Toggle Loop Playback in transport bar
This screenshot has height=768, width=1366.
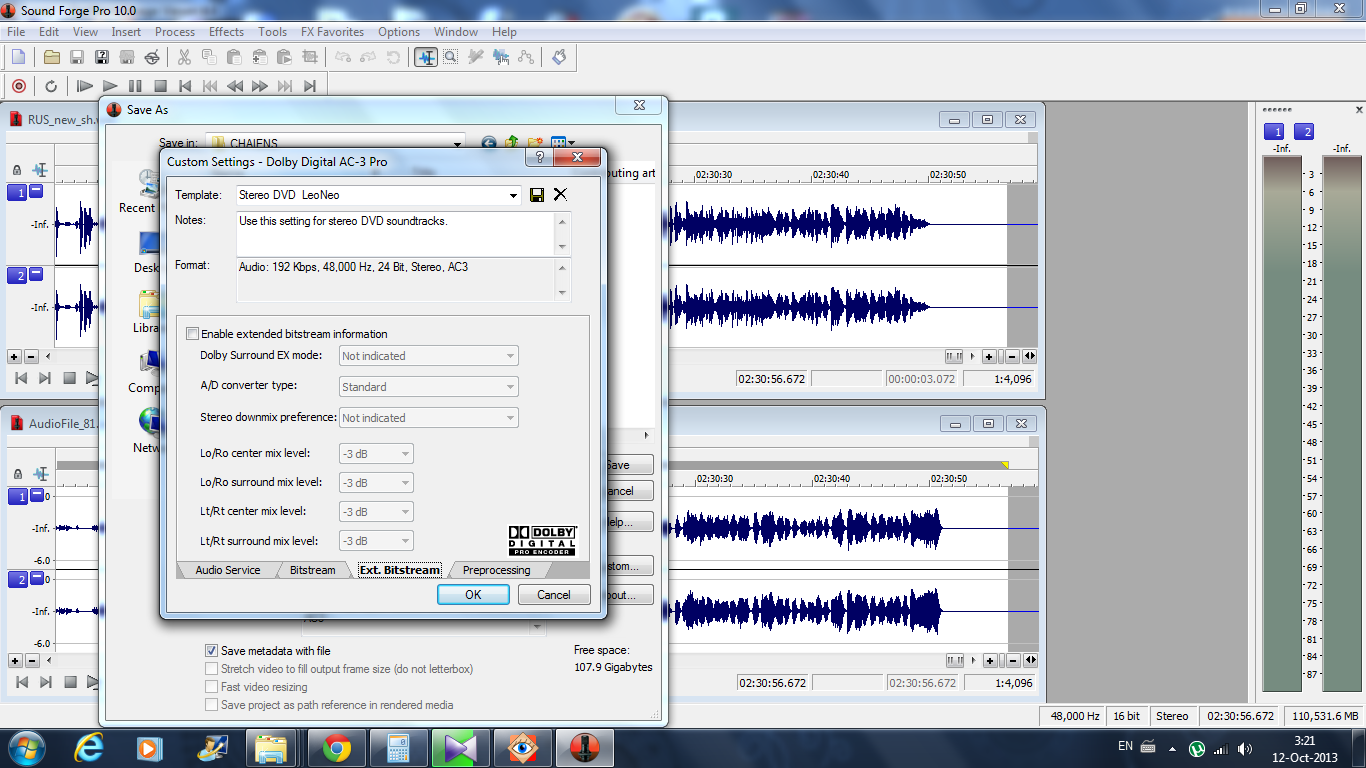pos(51,86)
